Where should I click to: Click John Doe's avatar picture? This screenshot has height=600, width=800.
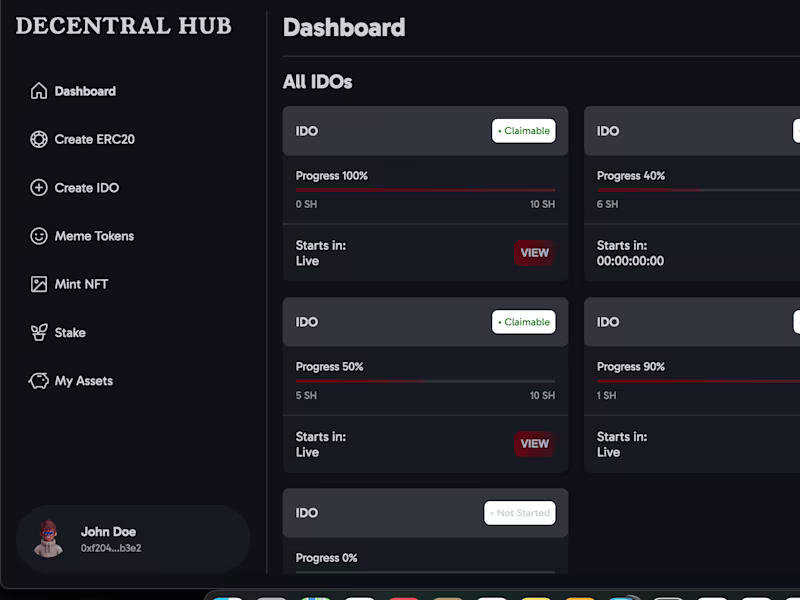pos(49,539)
